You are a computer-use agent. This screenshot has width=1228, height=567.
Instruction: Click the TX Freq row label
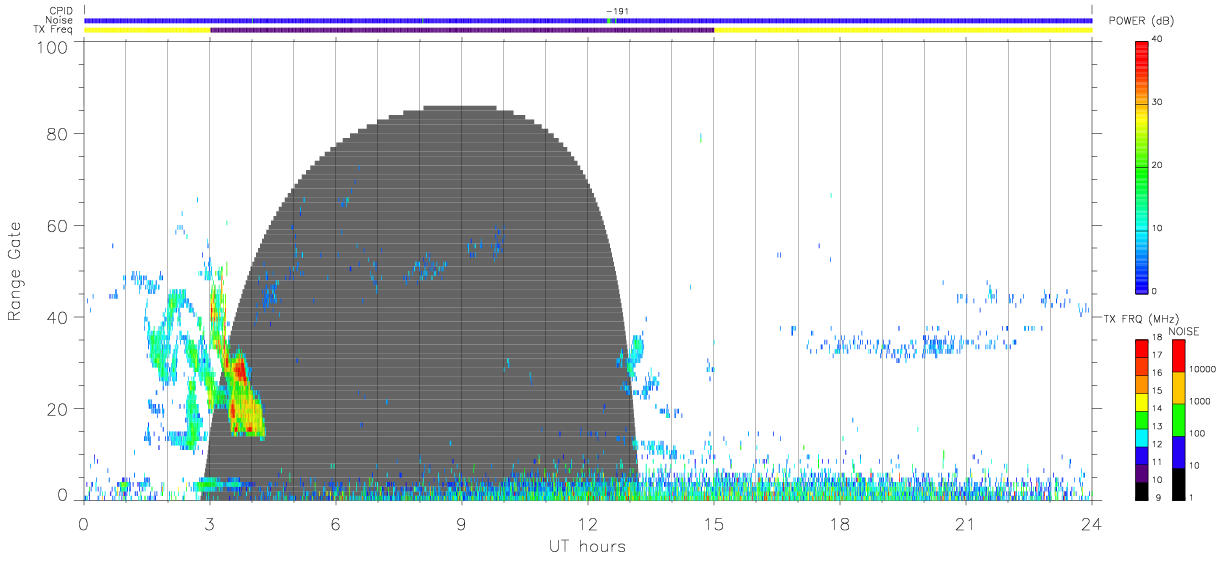pos(53,29)
